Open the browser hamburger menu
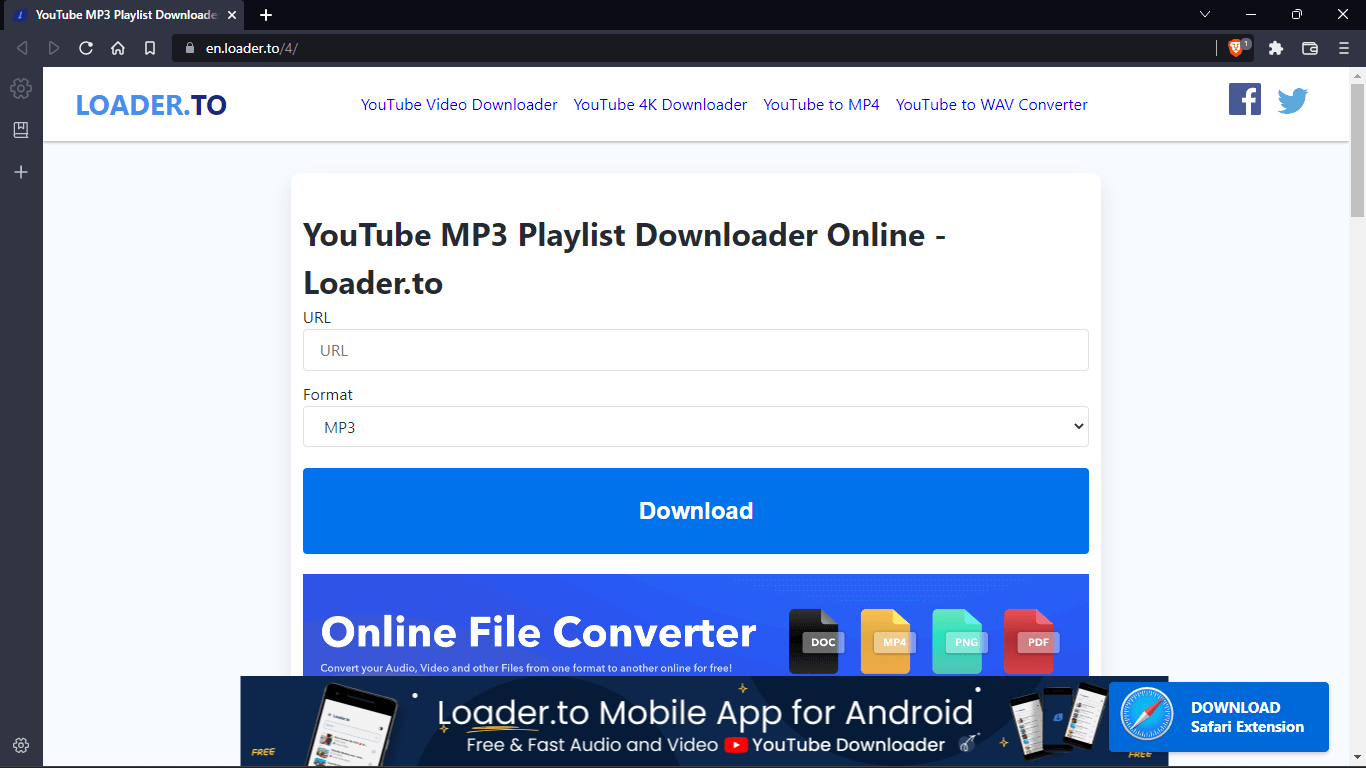The height and width of the screenshot is (768, 1366). tap(1343, 47)
